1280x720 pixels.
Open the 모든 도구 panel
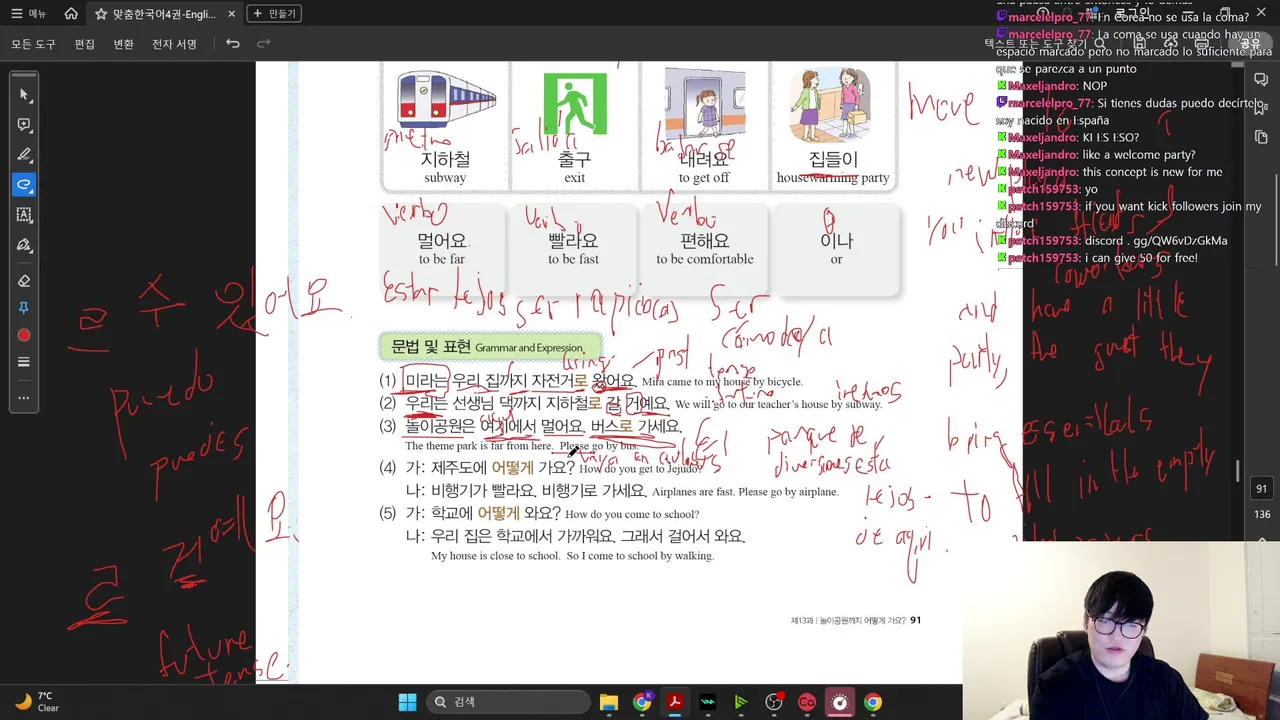point(34,44)
